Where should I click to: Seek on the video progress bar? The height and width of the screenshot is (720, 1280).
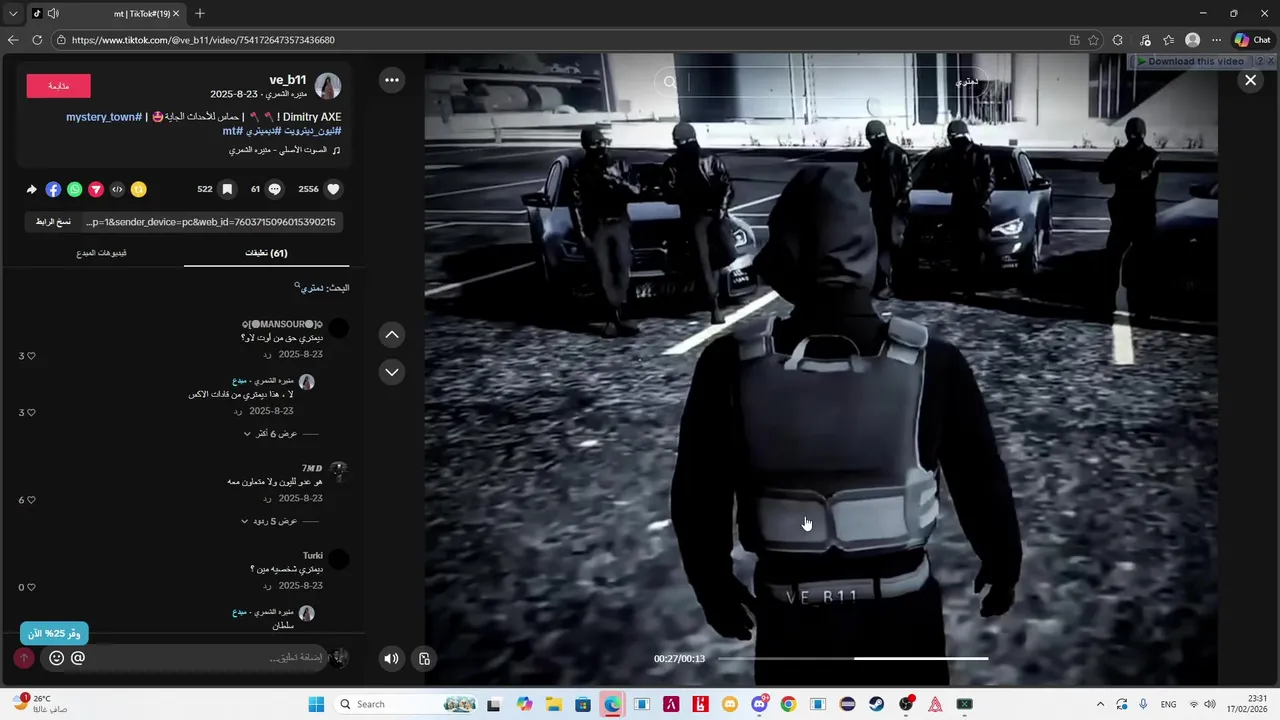coord(853,658)
